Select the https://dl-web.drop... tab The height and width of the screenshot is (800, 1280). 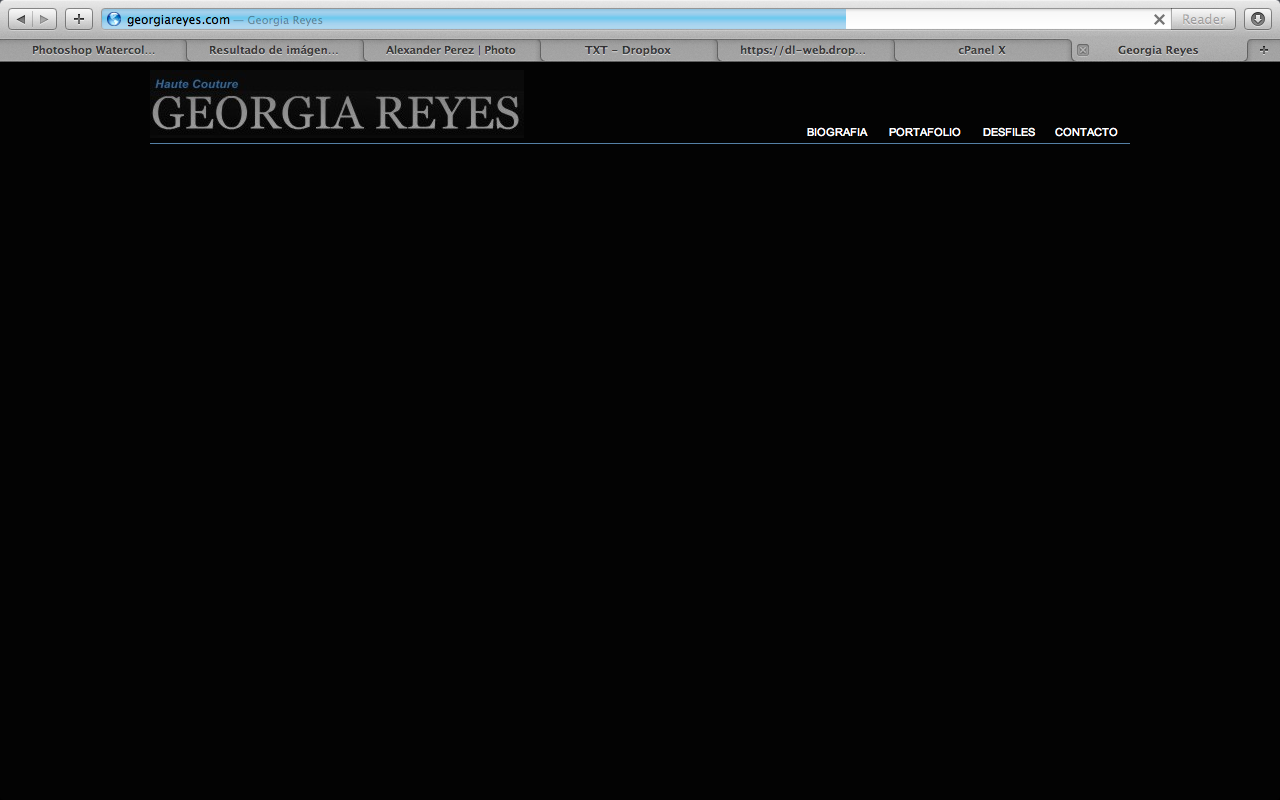pyautogui.click(x=803, y=50)
